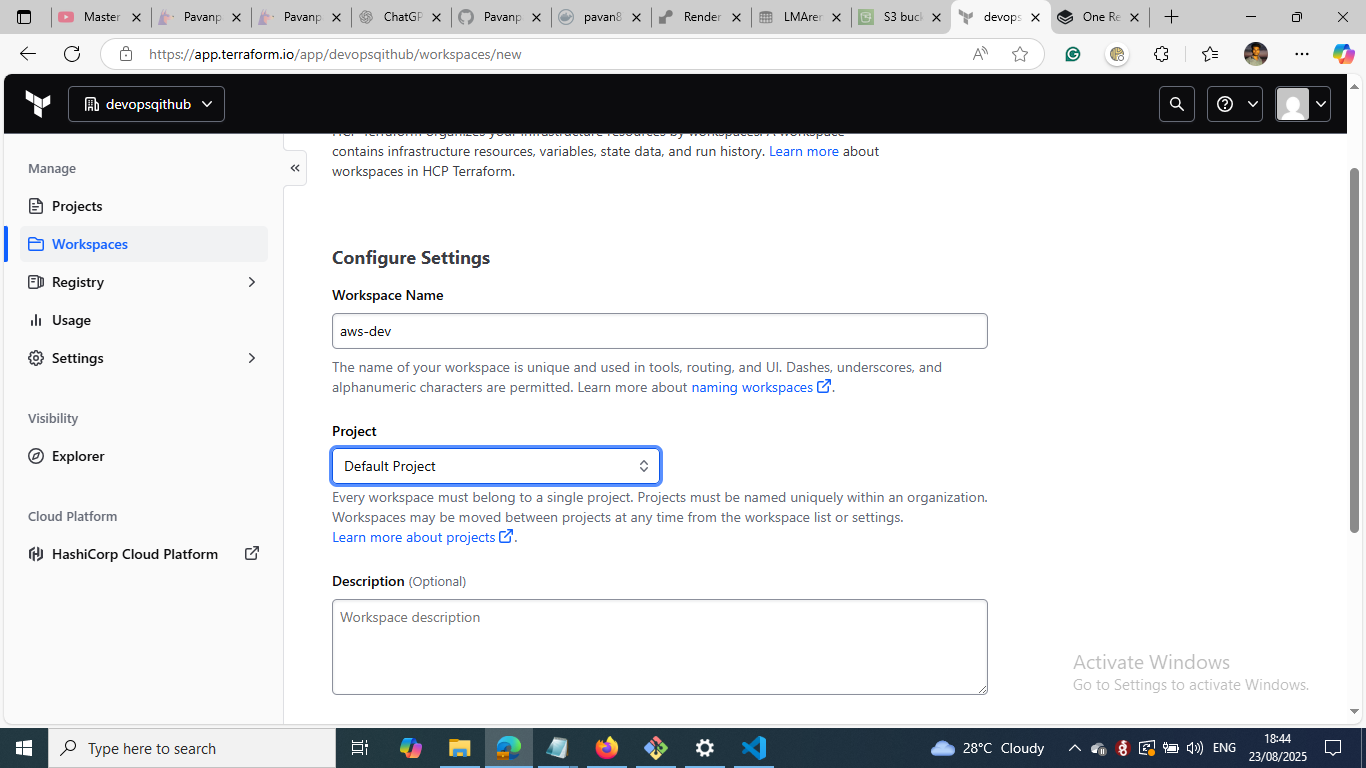This screenshot has width=1366, height=768.
Task: Open the devopsqithub organization switcher
Action: 146,104
